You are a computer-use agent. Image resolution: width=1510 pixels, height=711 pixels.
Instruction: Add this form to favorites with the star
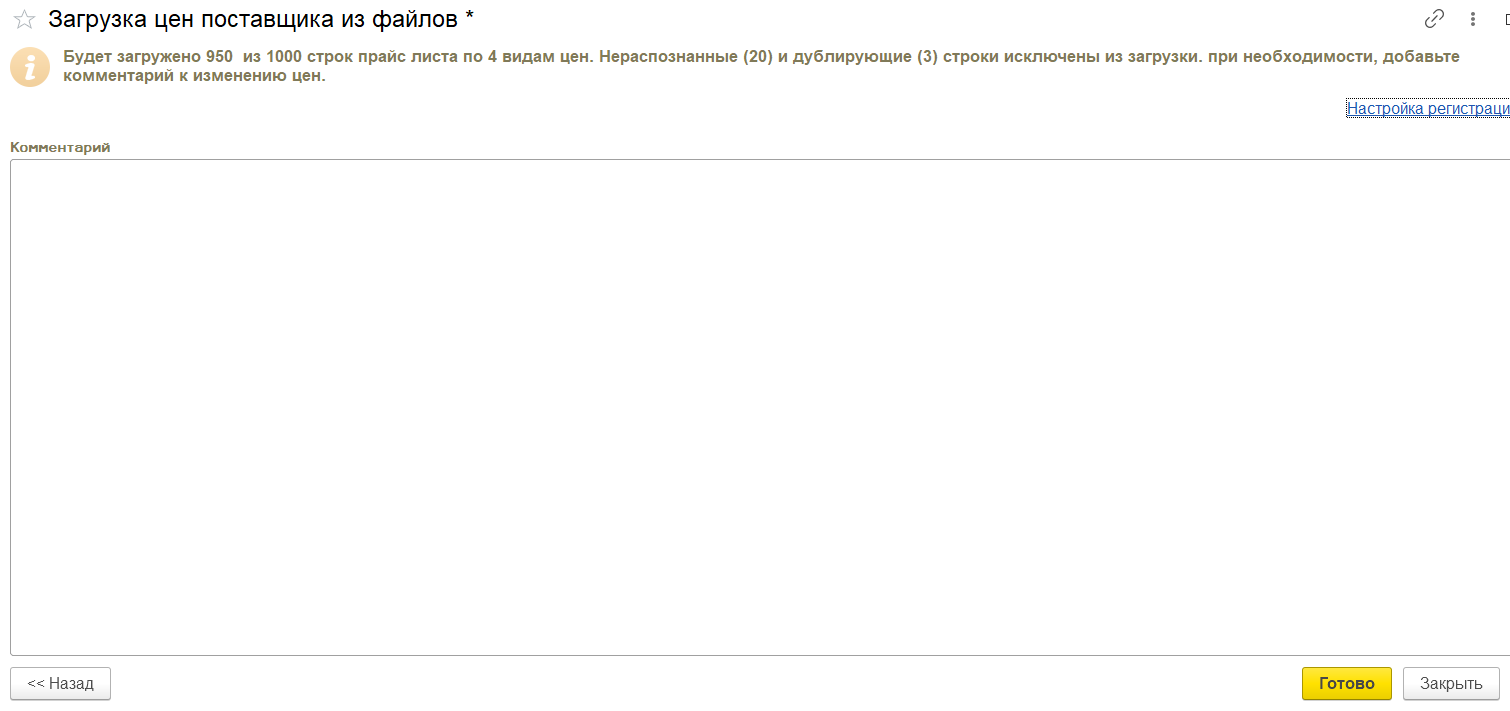24,19
